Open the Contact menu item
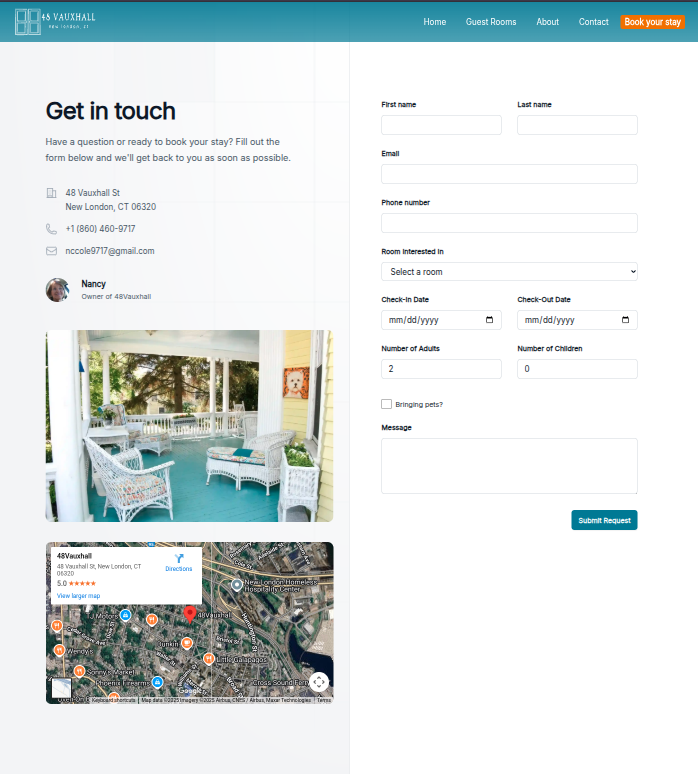698x774 pixels. (x=593, y=22)
